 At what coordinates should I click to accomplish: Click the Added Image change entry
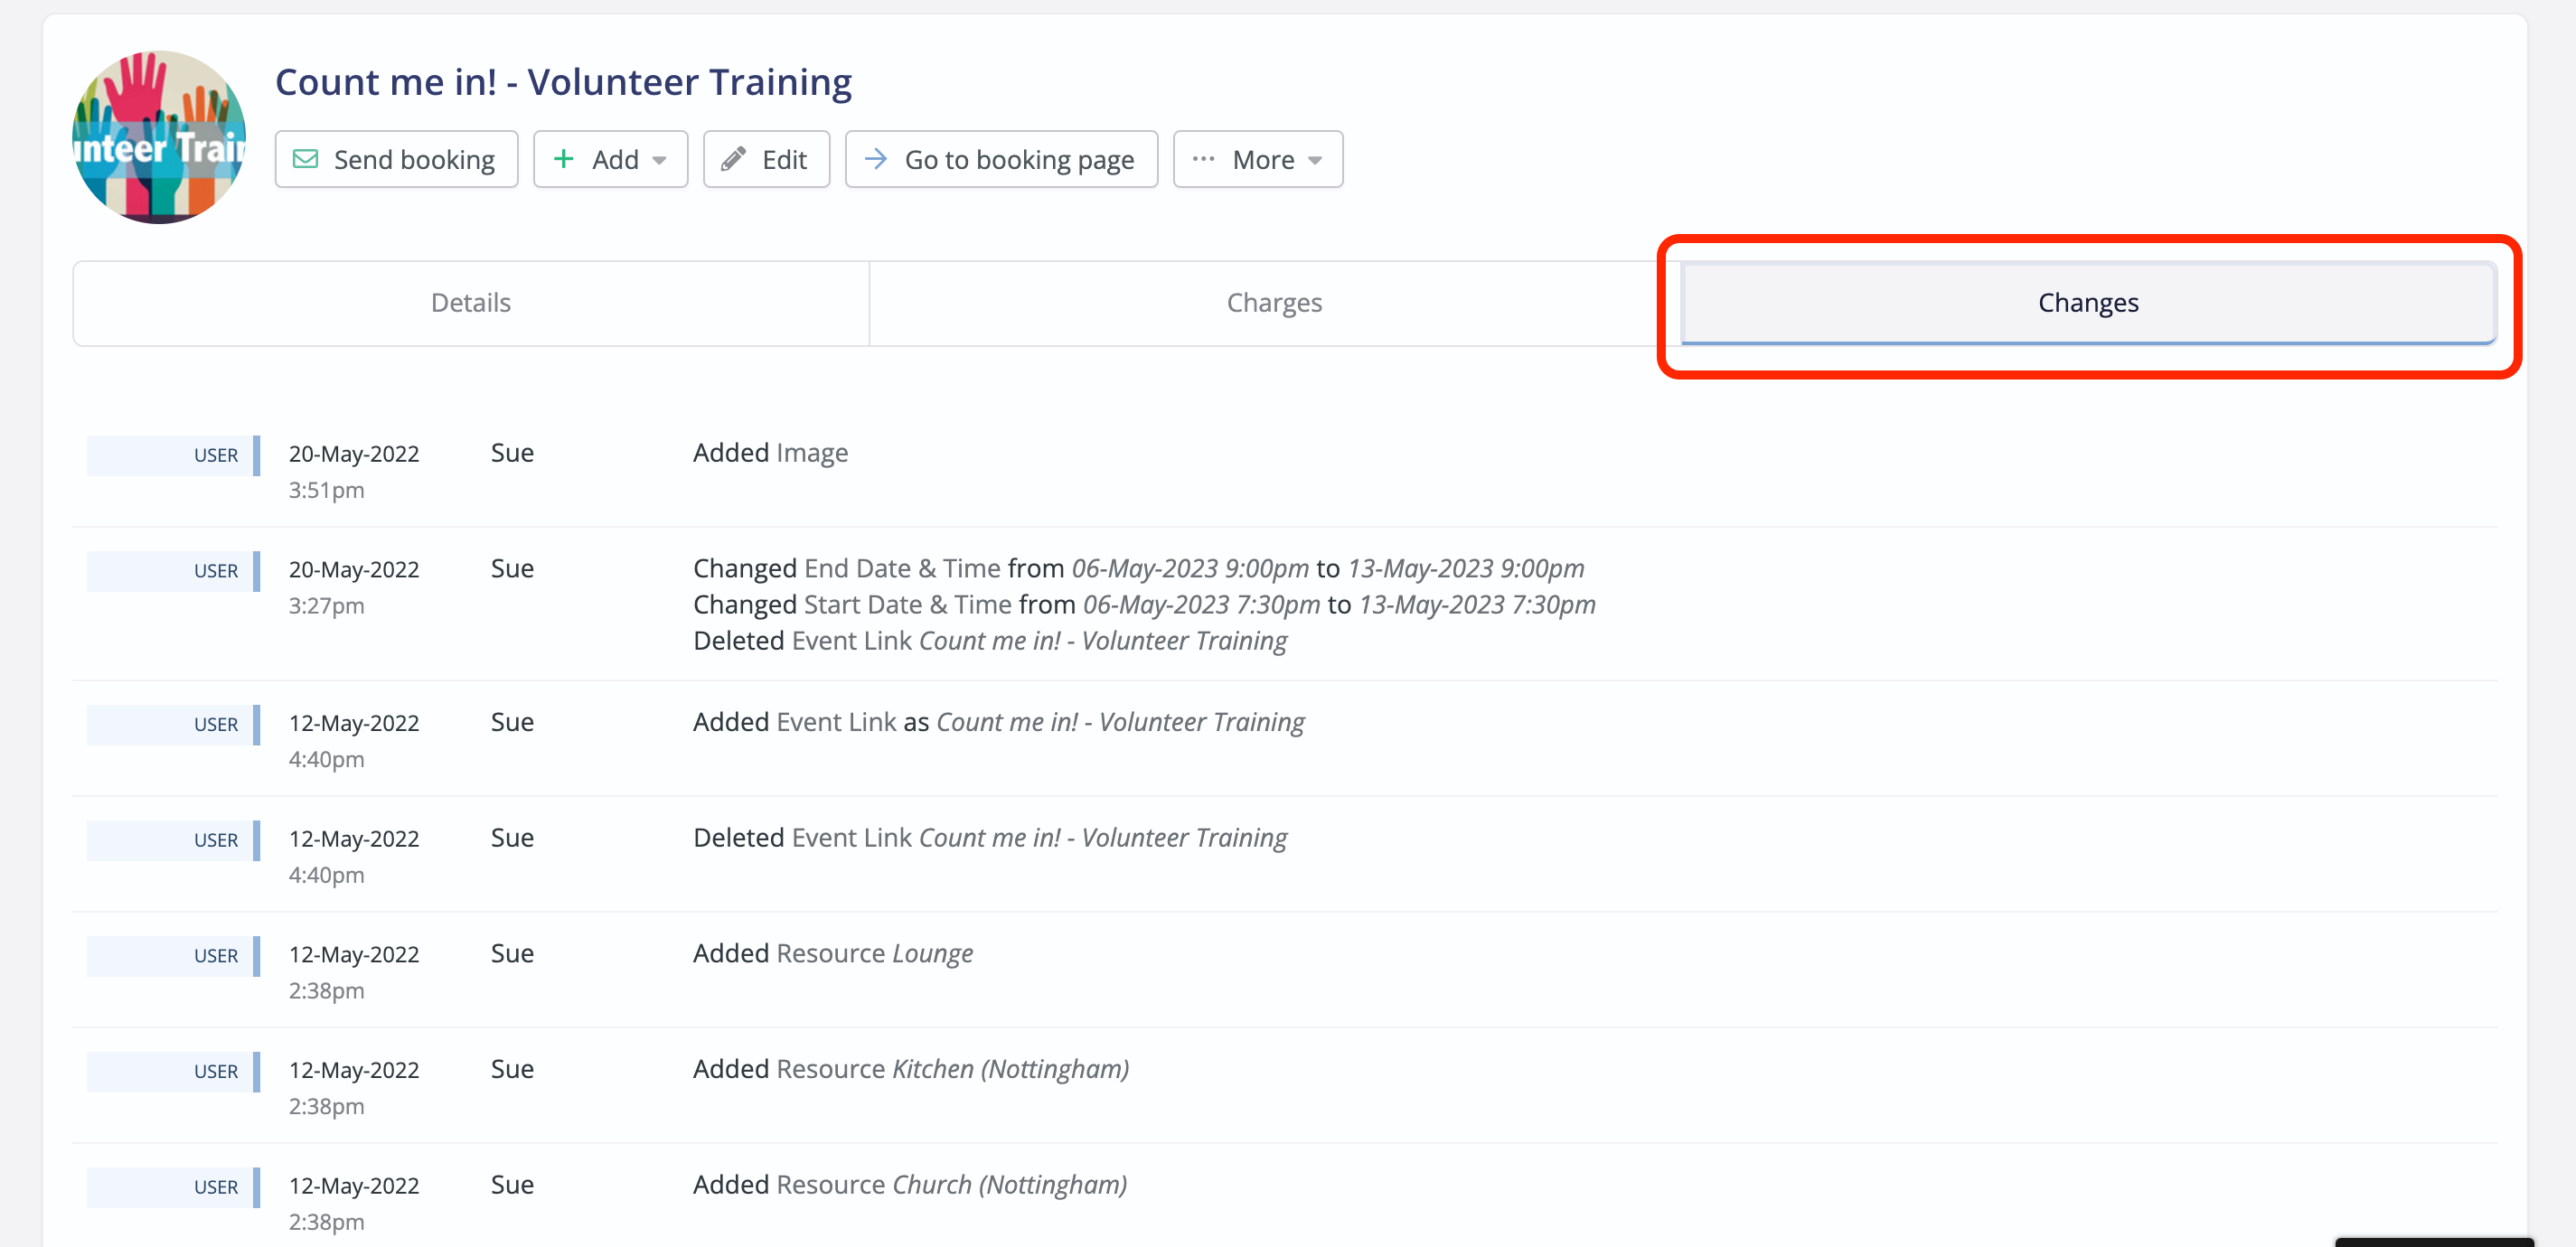pos(770,452)
